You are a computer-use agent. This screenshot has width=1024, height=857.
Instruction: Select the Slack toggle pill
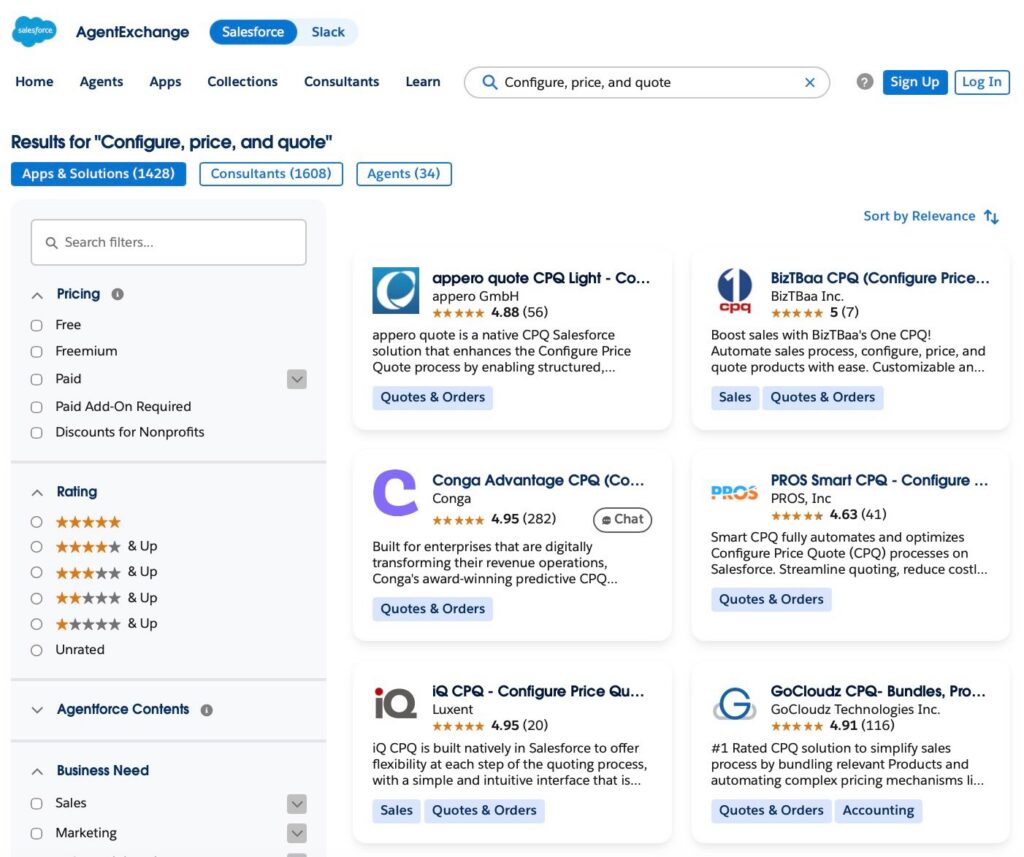(x=328, y=32)
